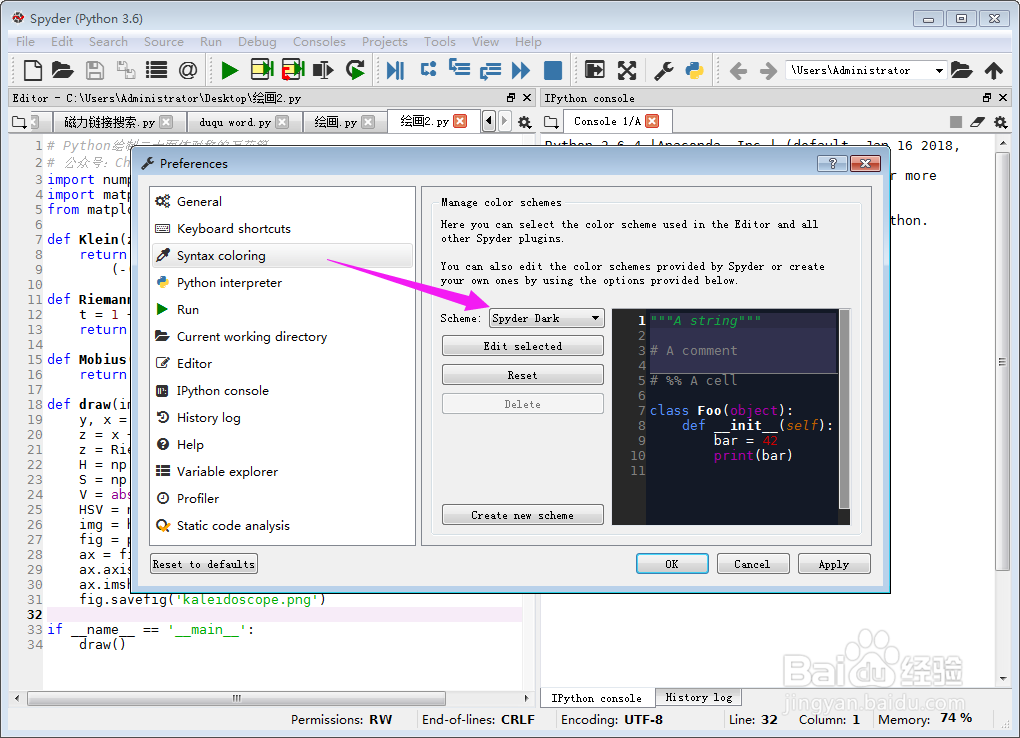Click the Open file toolbar icon
This screenshot has width=1020, height=738.
point(62,70)
